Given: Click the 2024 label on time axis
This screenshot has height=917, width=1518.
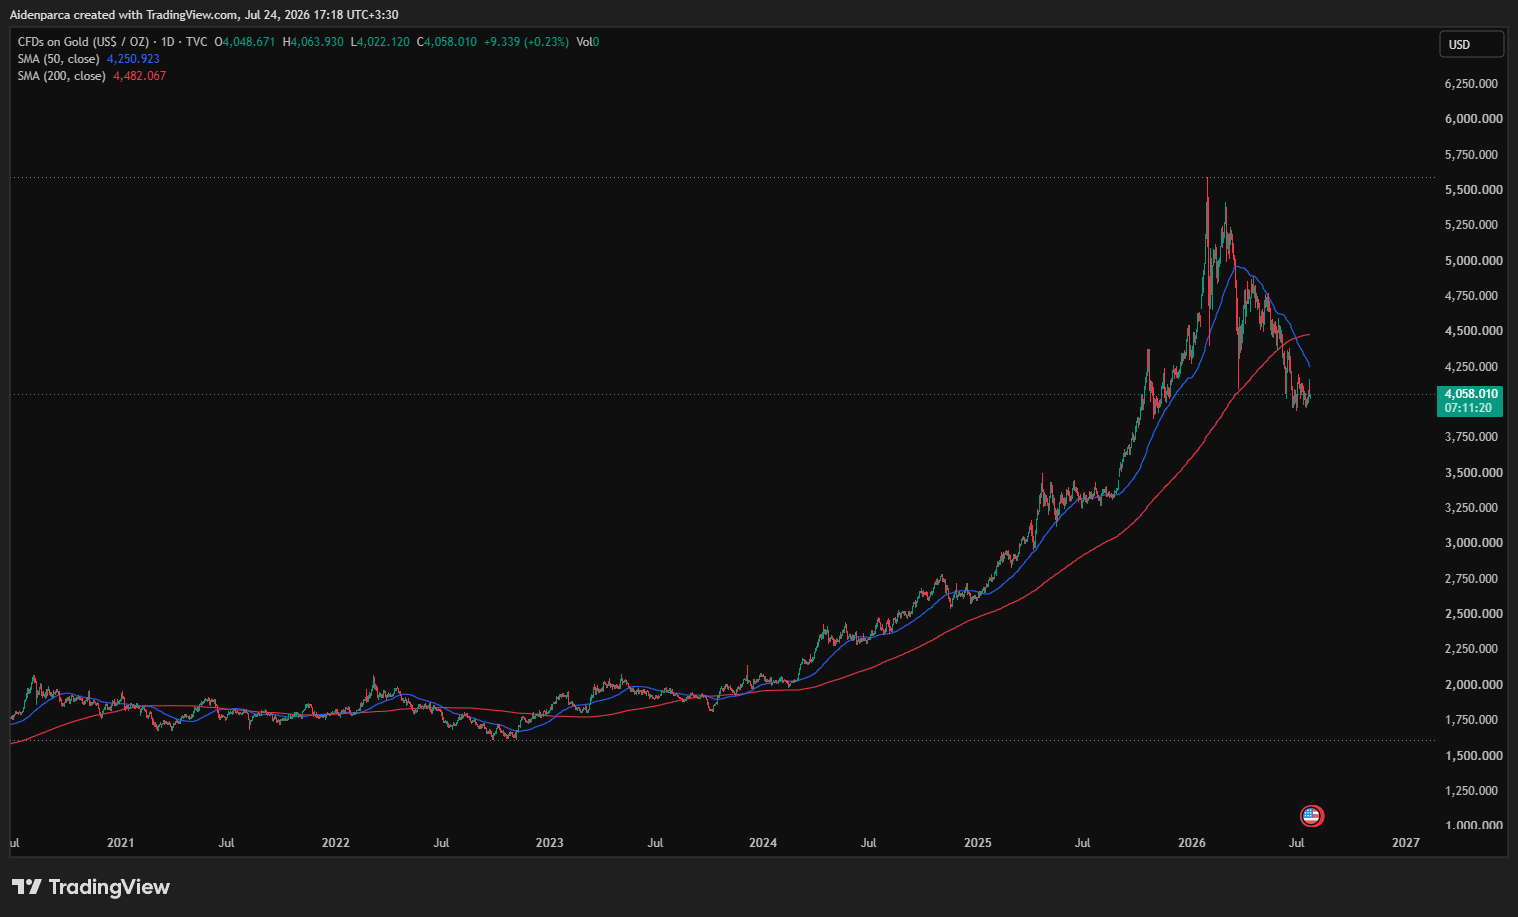Looking at the screenshot, I should tap(763, 843).
